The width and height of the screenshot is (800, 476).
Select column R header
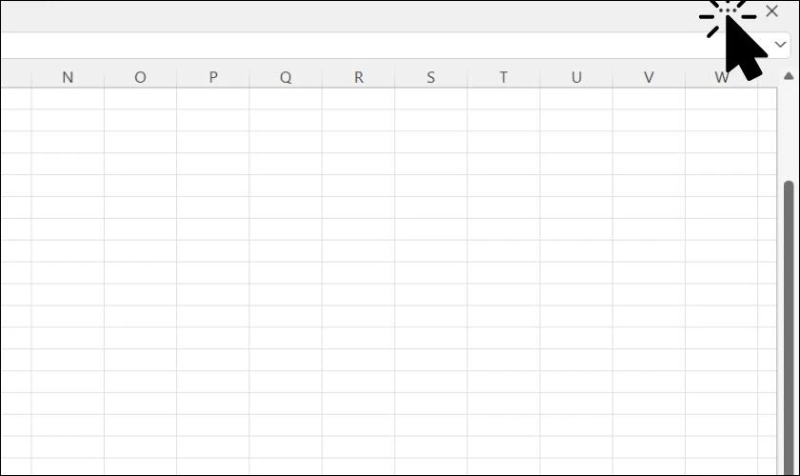tap(358, 77)
